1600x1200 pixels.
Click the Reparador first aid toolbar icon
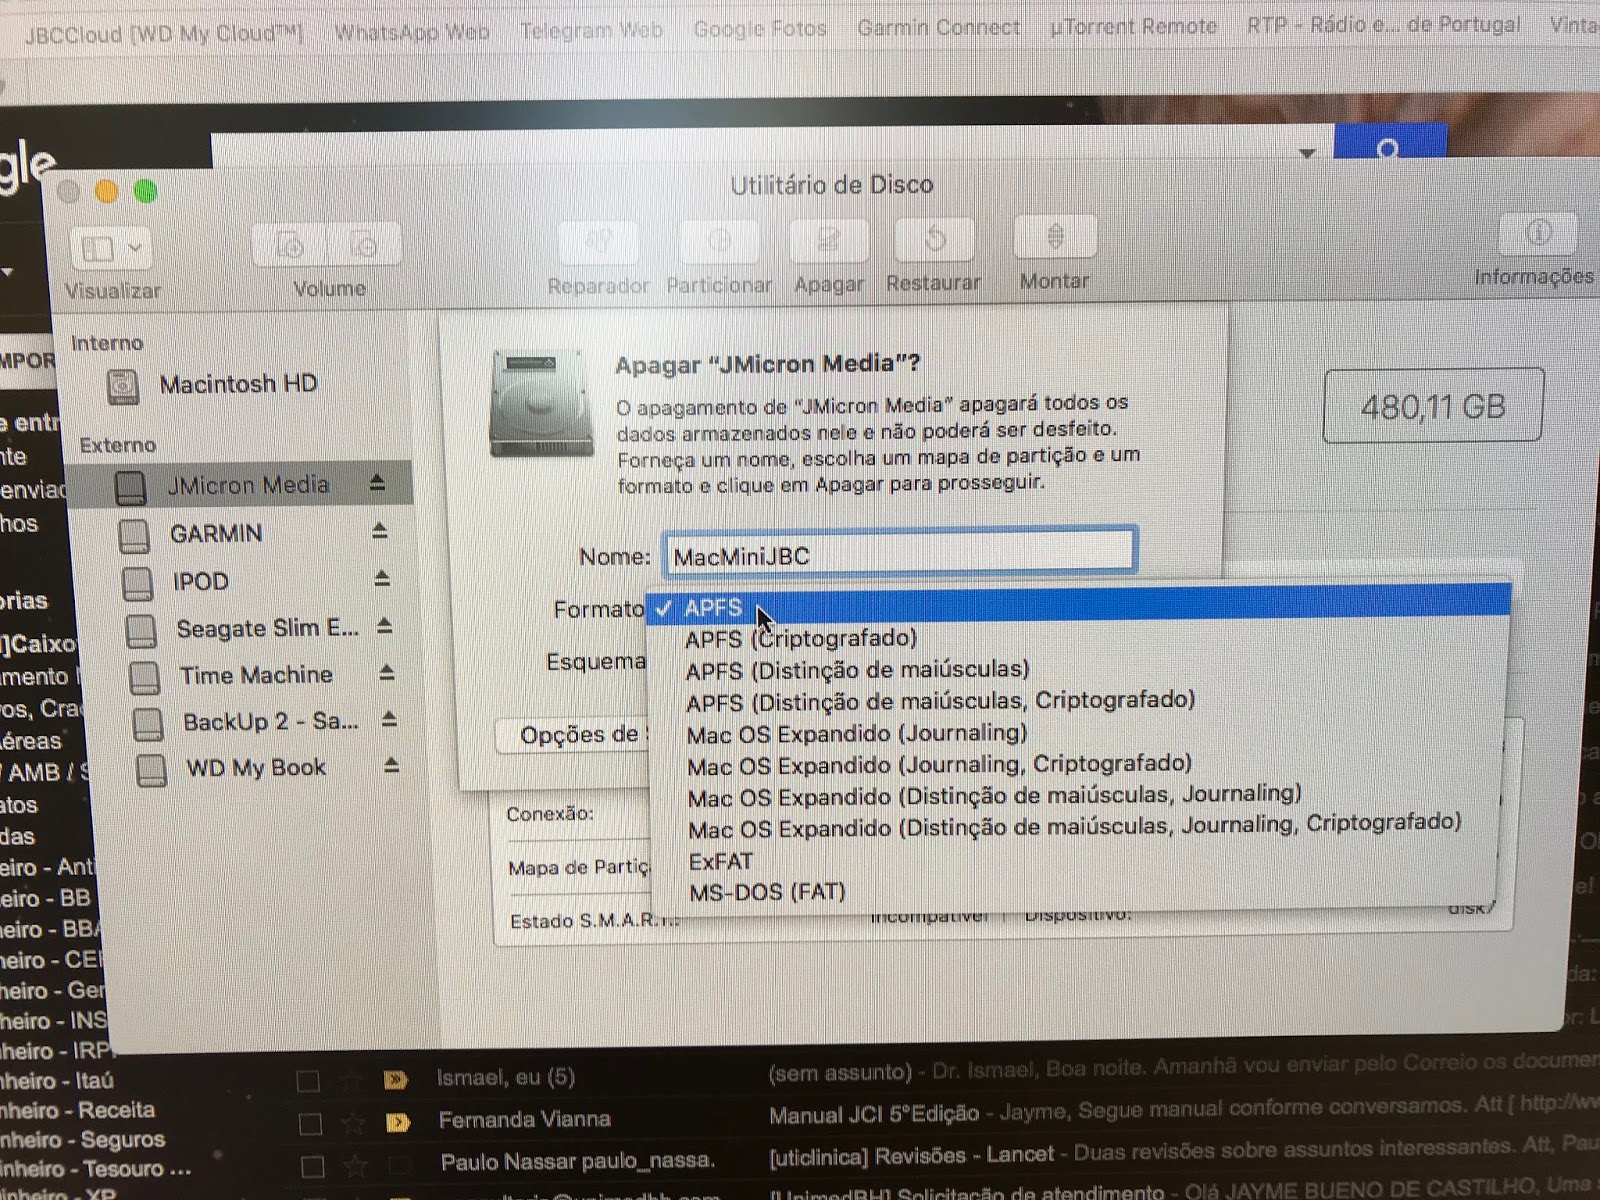[598, 242]
